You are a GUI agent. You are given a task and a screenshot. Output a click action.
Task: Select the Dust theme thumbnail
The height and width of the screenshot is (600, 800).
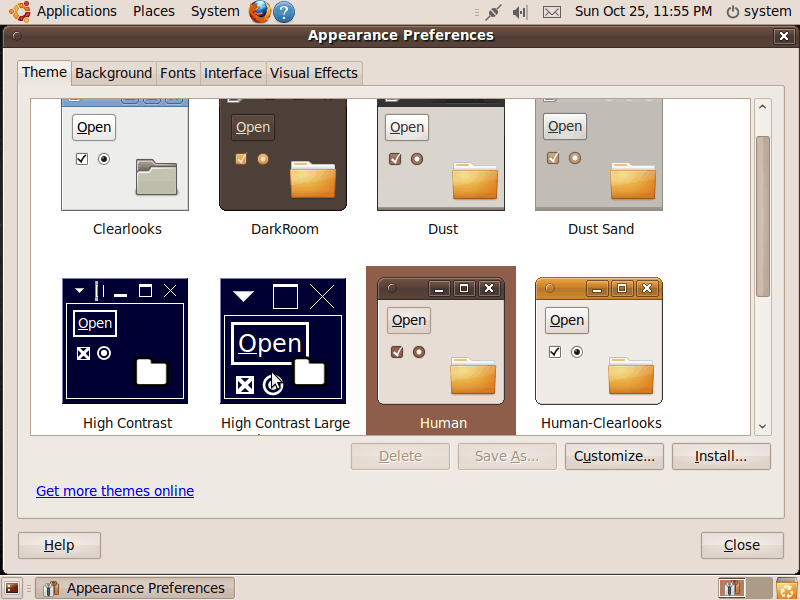pyautogui.click(x=441, y=155)
